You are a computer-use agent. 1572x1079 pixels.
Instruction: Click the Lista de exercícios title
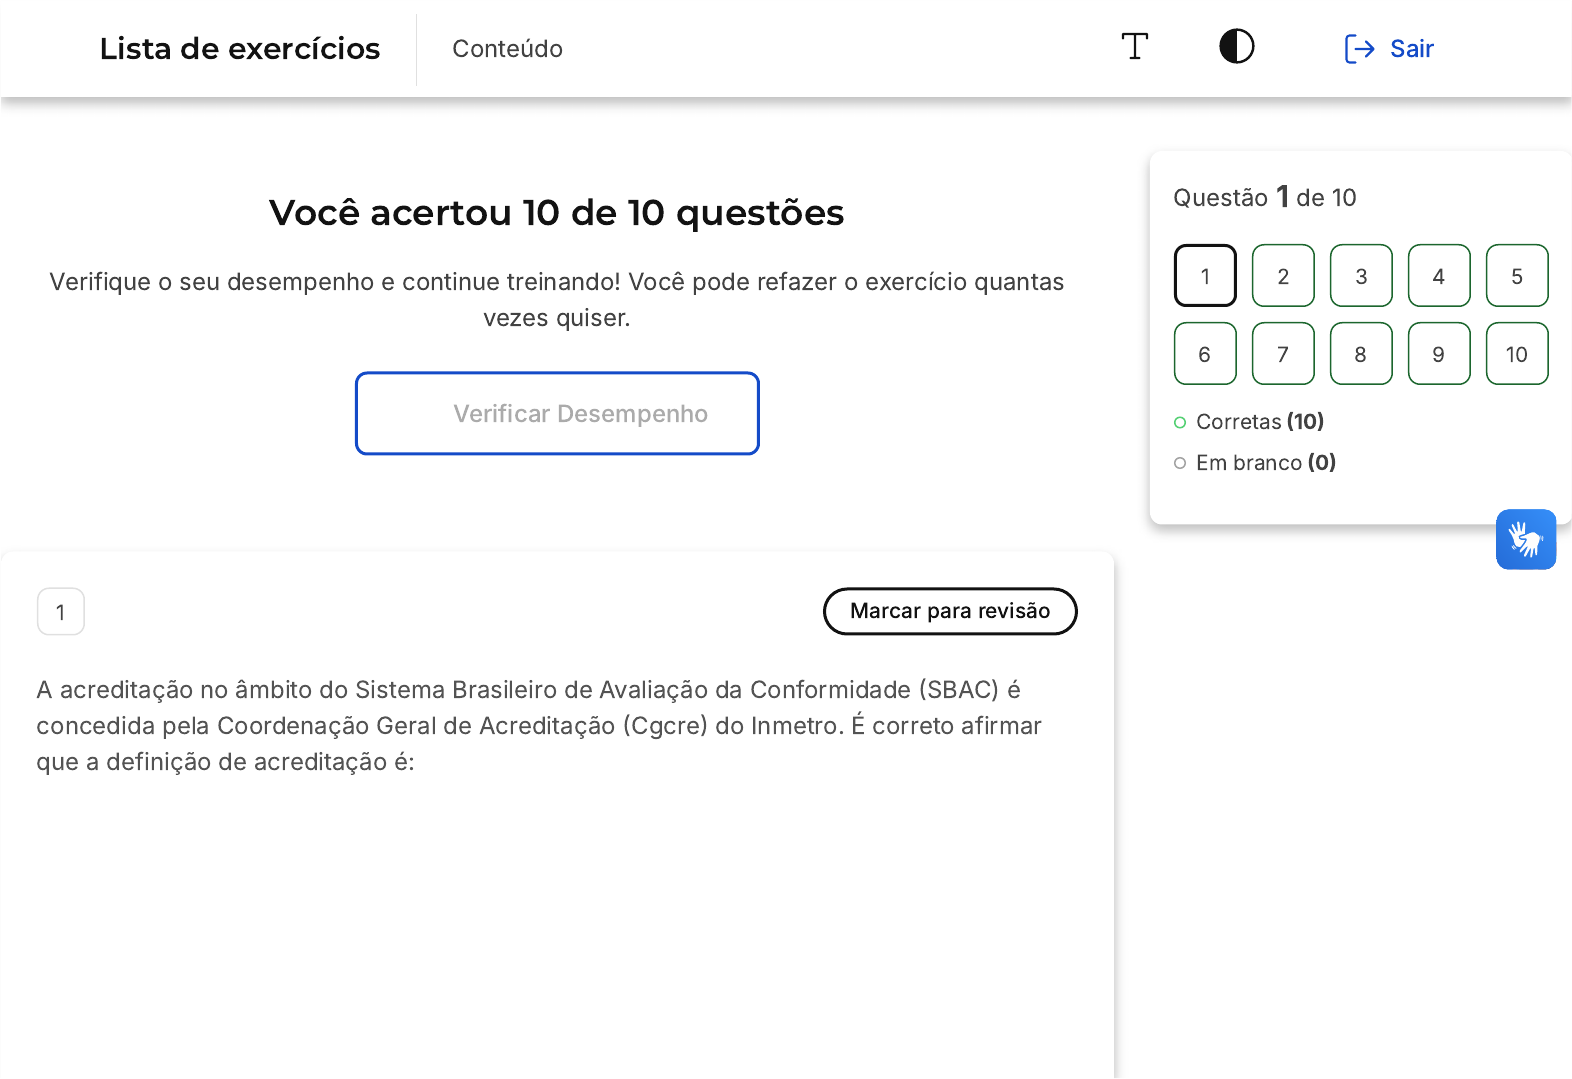coord(240,49)
